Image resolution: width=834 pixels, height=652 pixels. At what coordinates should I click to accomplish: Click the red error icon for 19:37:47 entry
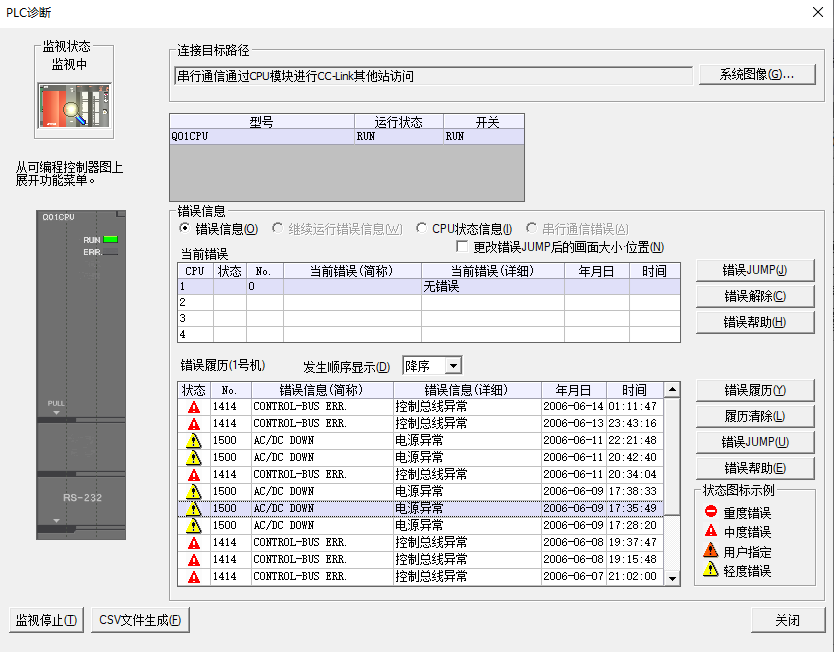pyautogui.click(x=194, y=542)
